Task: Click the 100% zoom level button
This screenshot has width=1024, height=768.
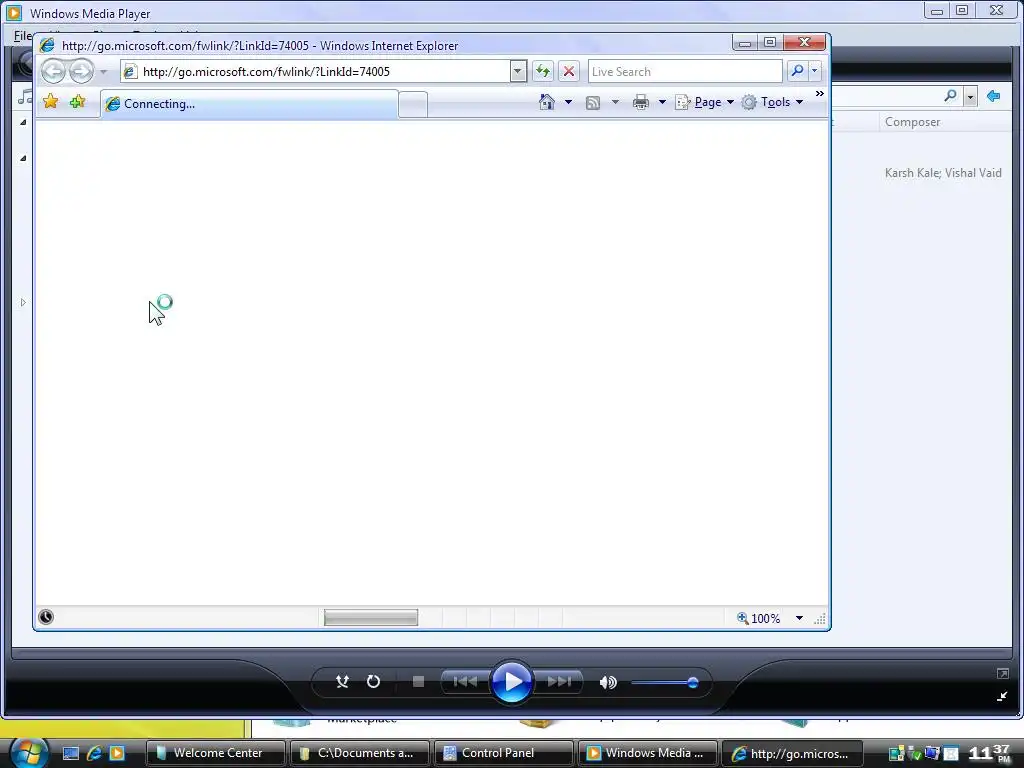Action: 759,618
